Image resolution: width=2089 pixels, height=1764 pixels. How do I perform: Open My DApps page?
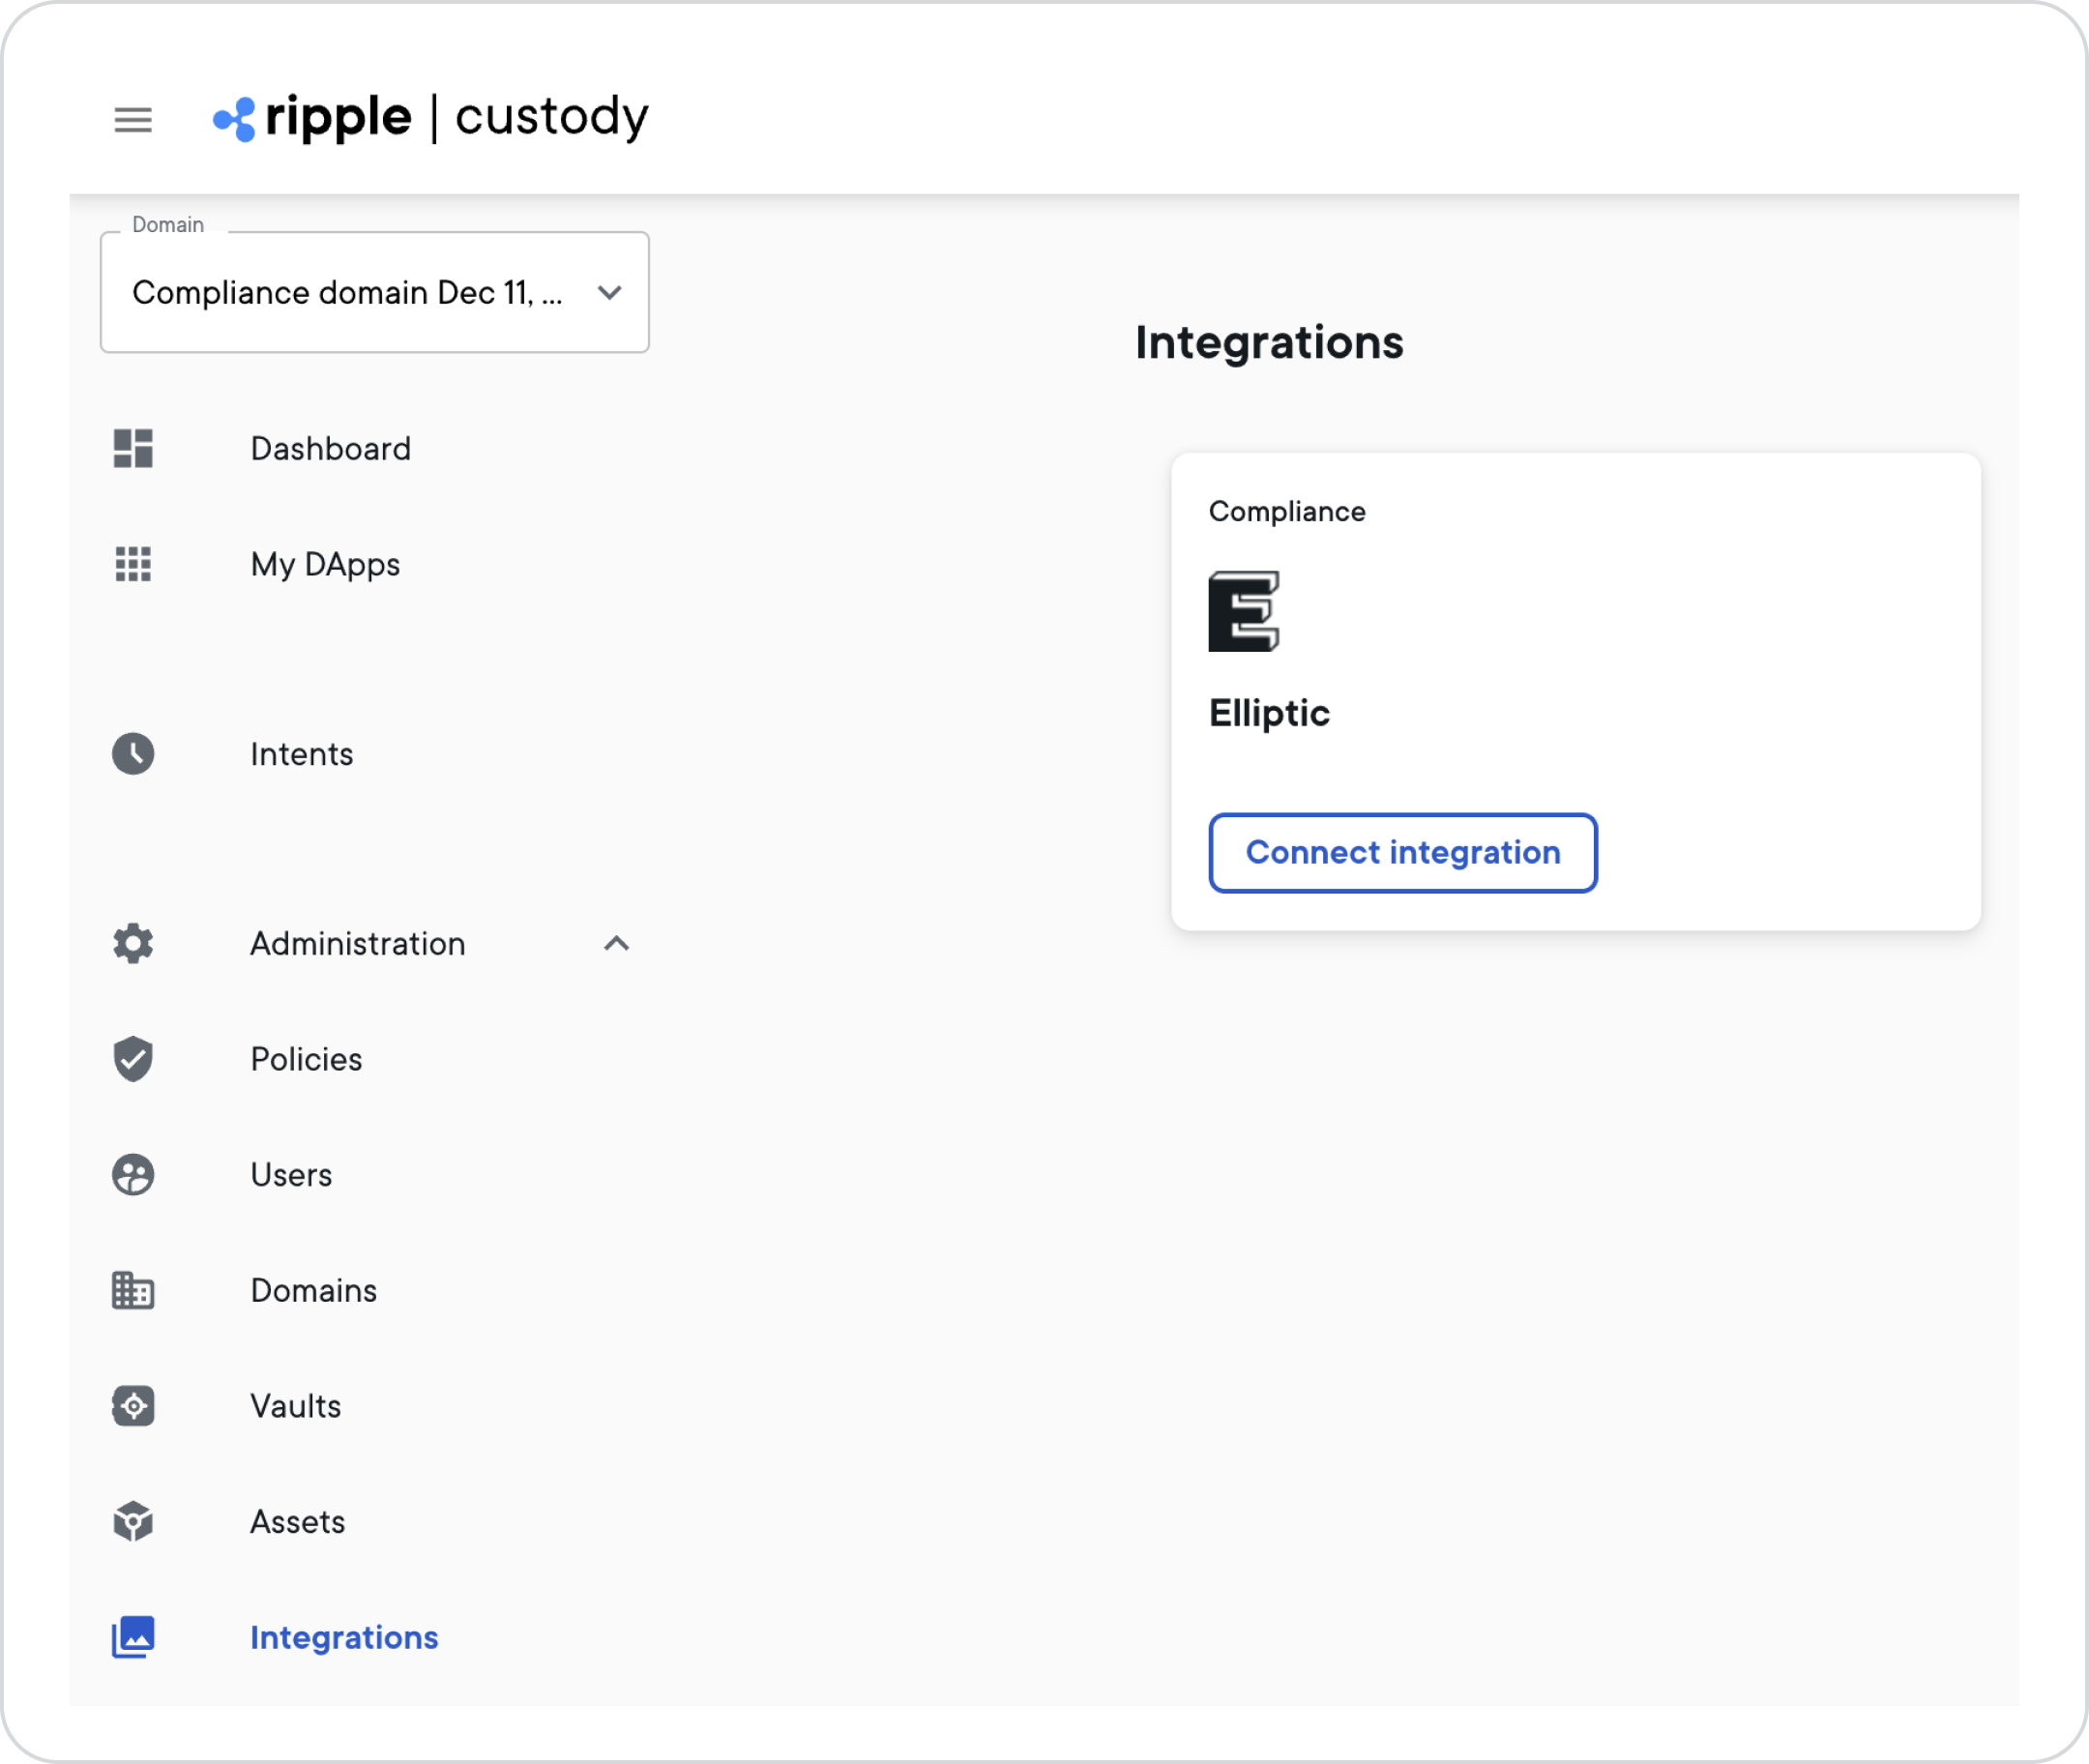point(326,565)
